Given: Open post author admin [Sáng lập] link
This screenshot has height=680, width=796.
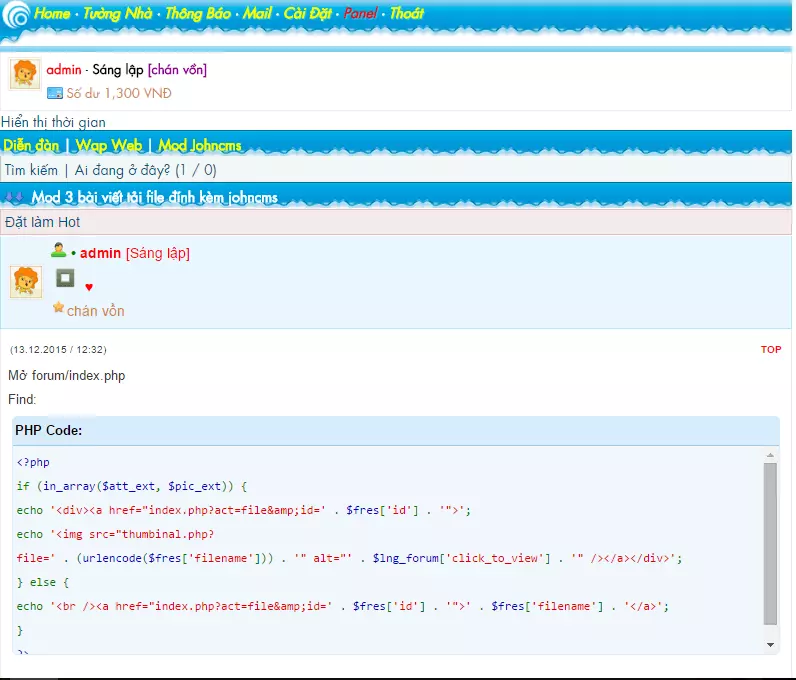Looking at the screenshot, I should pyautogui.click(x=135, y=253).
